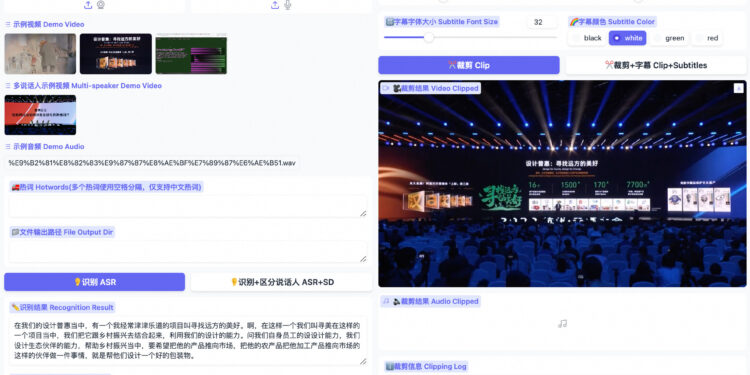Click the font size number box showing 32
The width and height of the screenshot is (750, 375).
pyautogui.click(x=542, y=22)
